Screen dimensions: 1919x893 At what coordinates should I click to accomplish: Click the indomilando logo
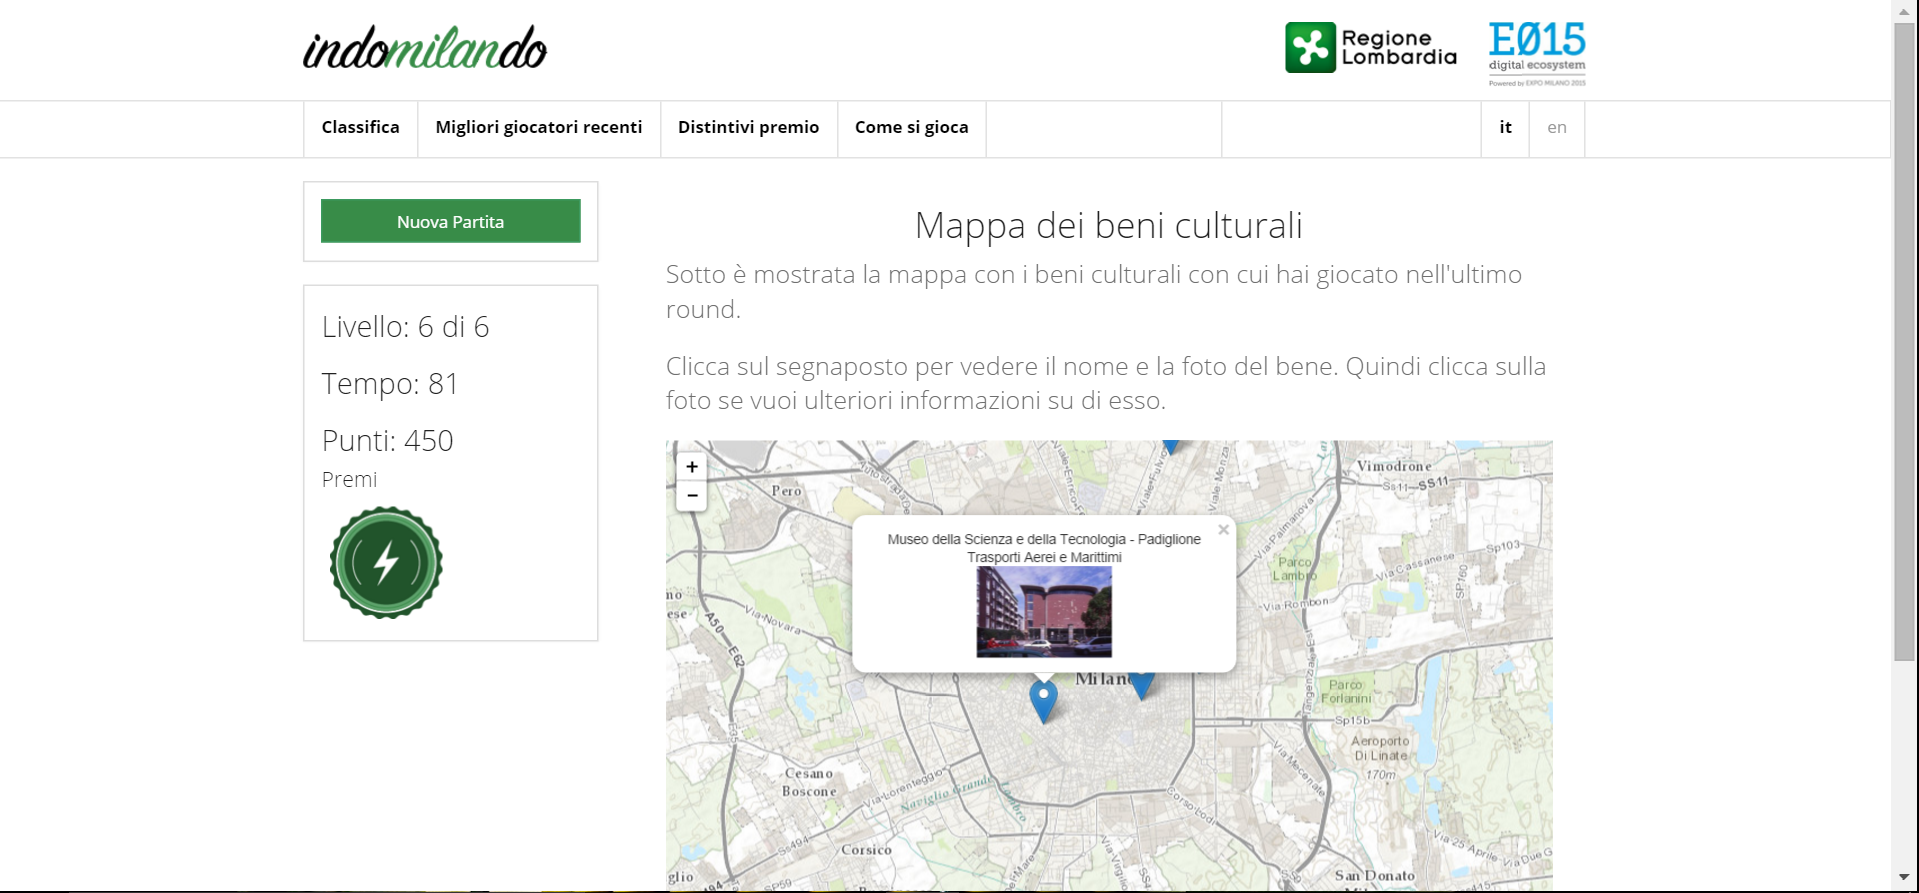point(425,48)
